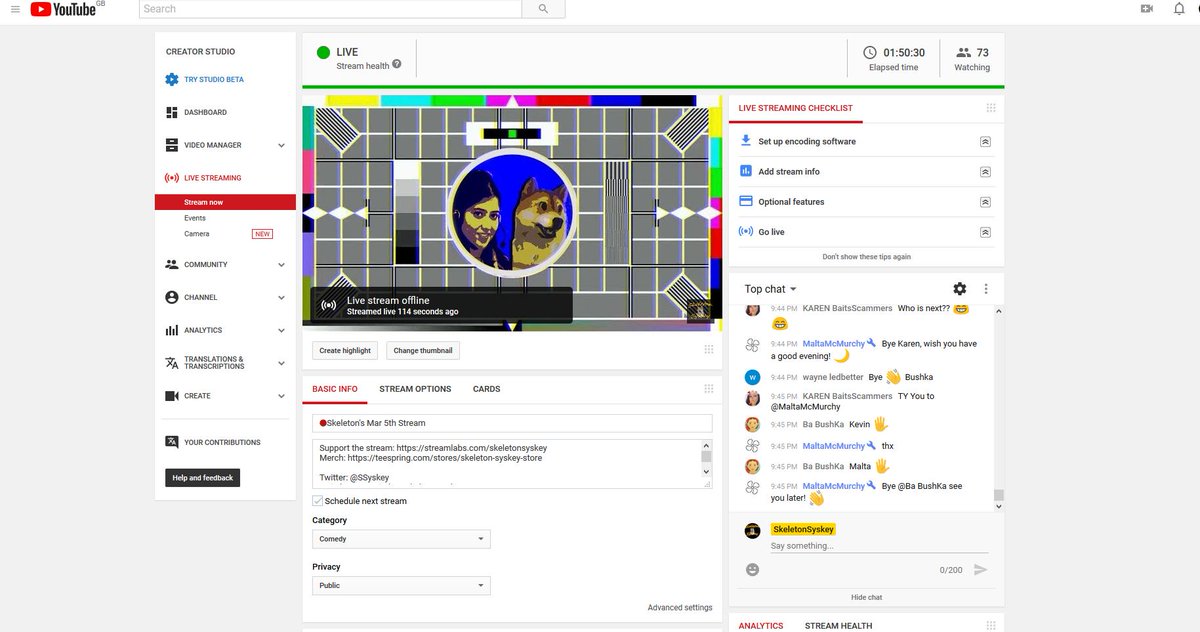This screenshot has width=1200, height=632.
Task: Click the Translations & Transcriptions icon
Action: point(172,363)
